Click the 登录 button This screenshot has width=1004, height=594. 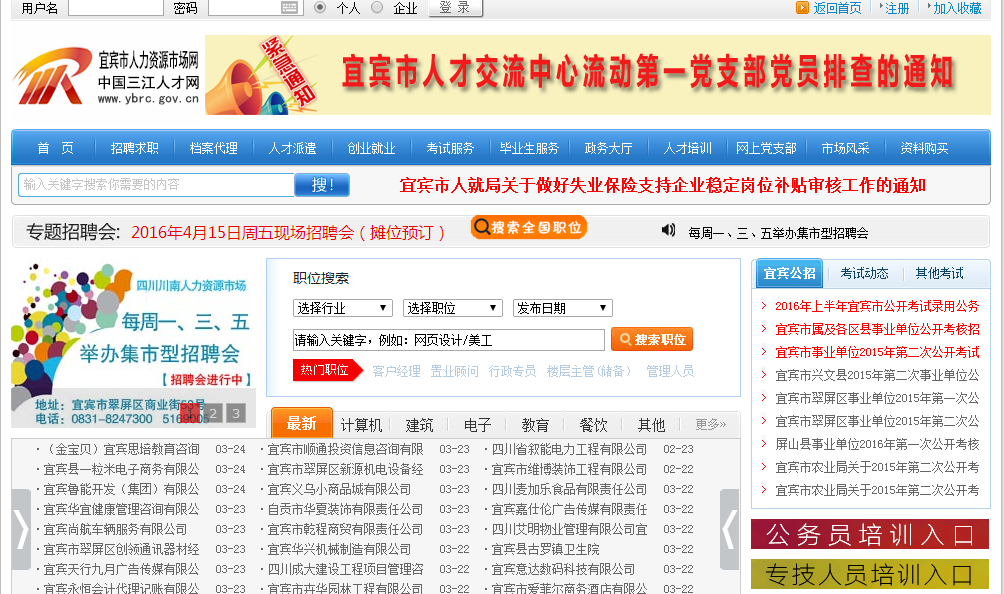tap(455, 8)
